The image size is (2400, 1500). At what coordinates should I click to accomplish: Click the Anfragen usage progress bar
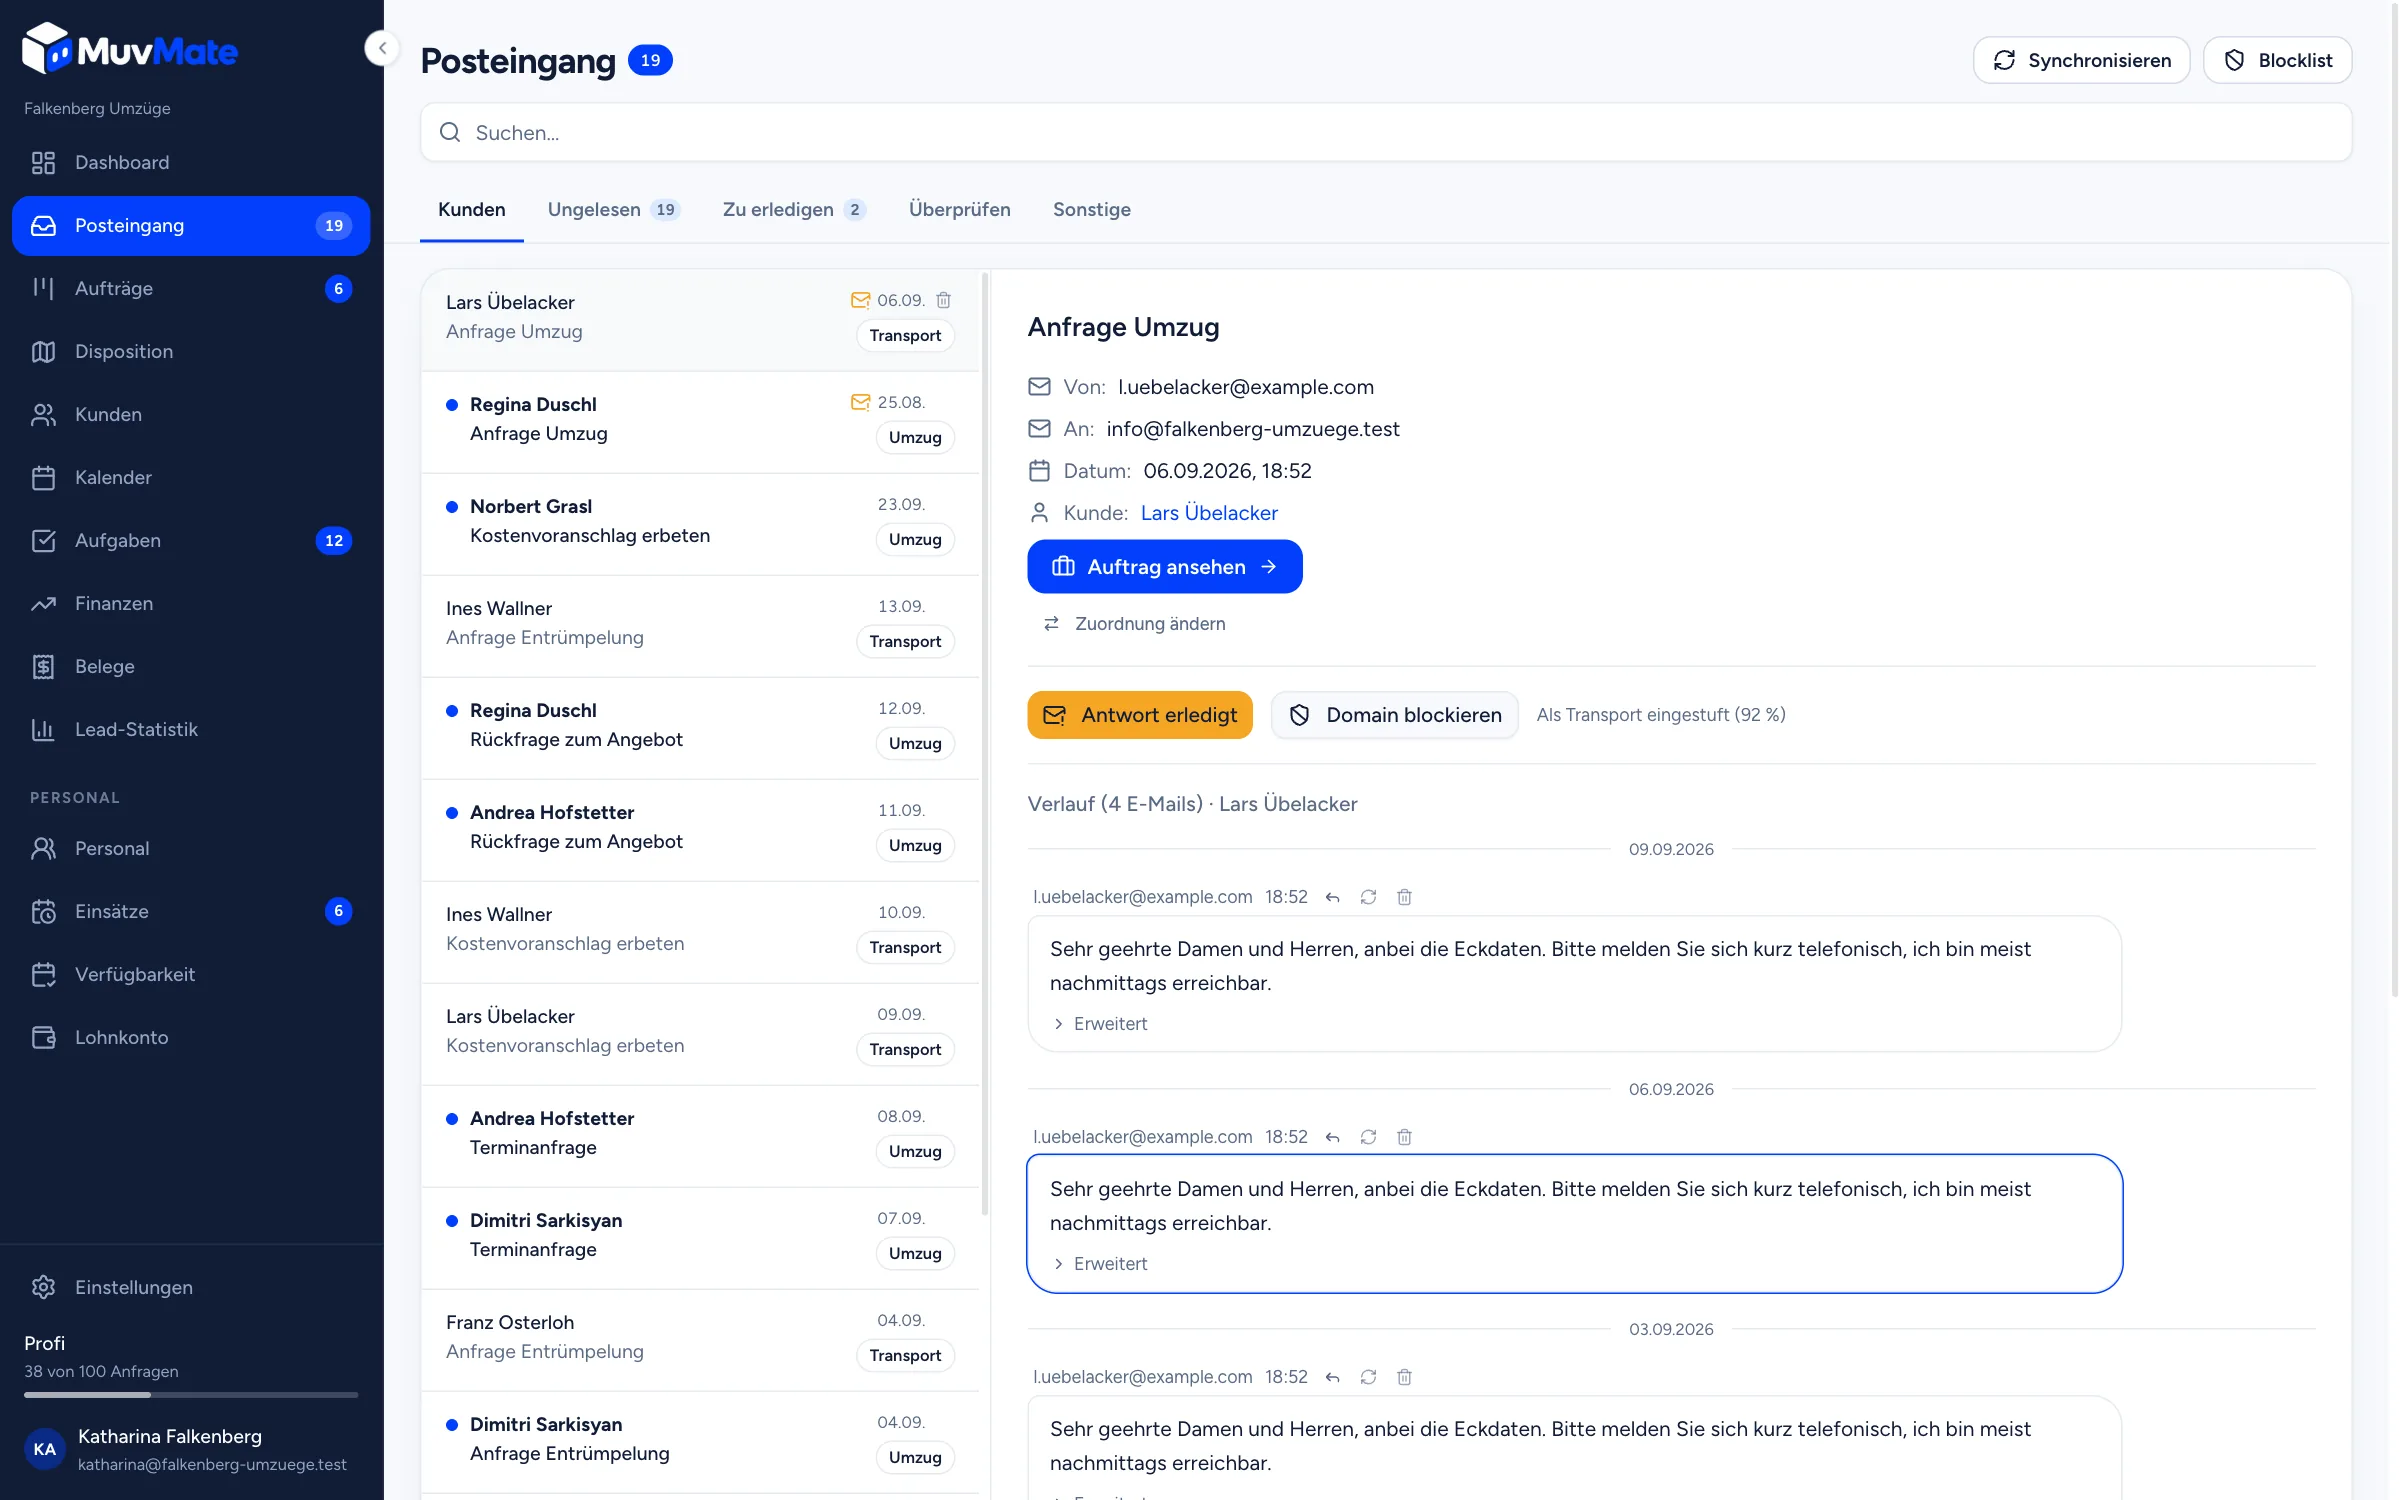(191, 1394)
